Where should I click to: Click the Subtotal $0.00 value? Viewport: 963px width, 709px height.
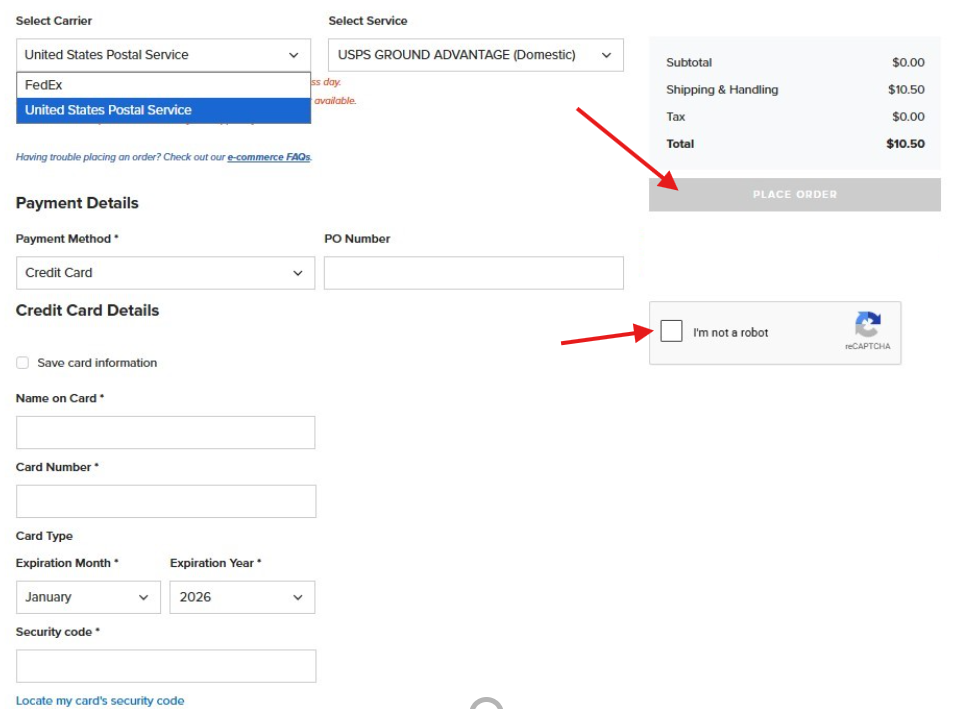pyautogui.click(x=908, y=63)
